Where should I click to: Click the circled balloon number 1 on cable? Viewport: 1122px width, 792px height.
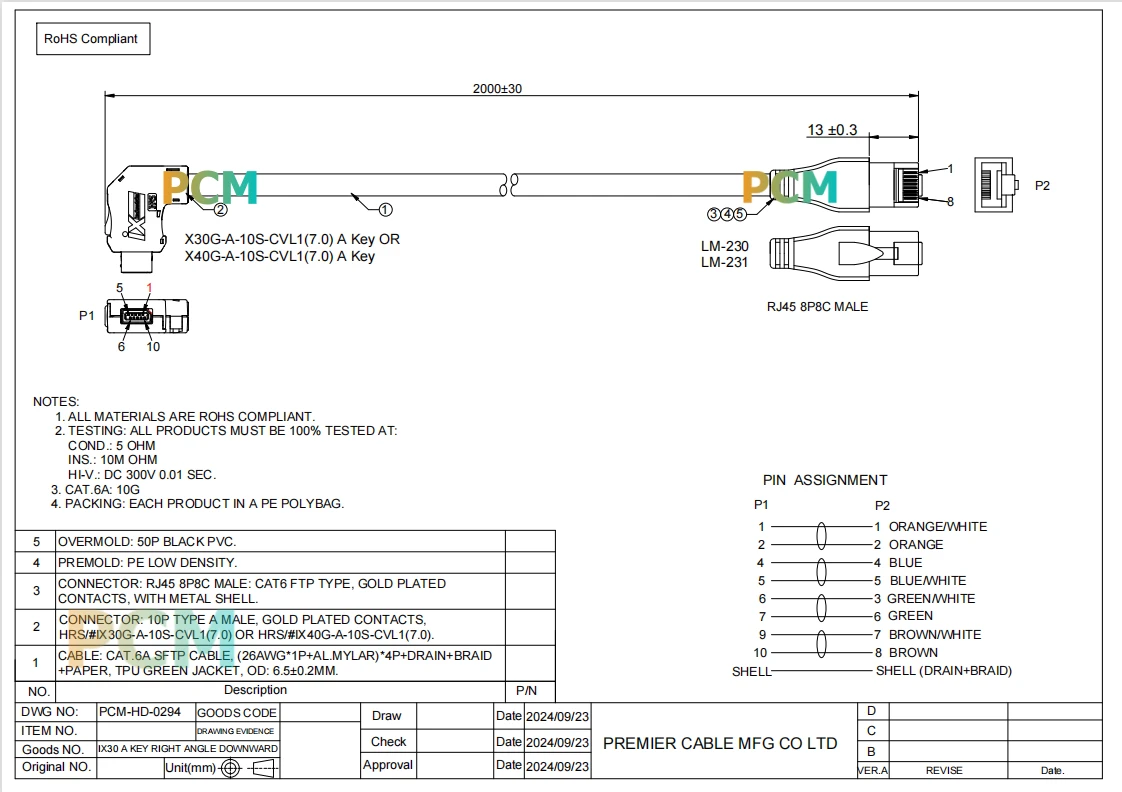pyautogui.click(x=385, y=210)
